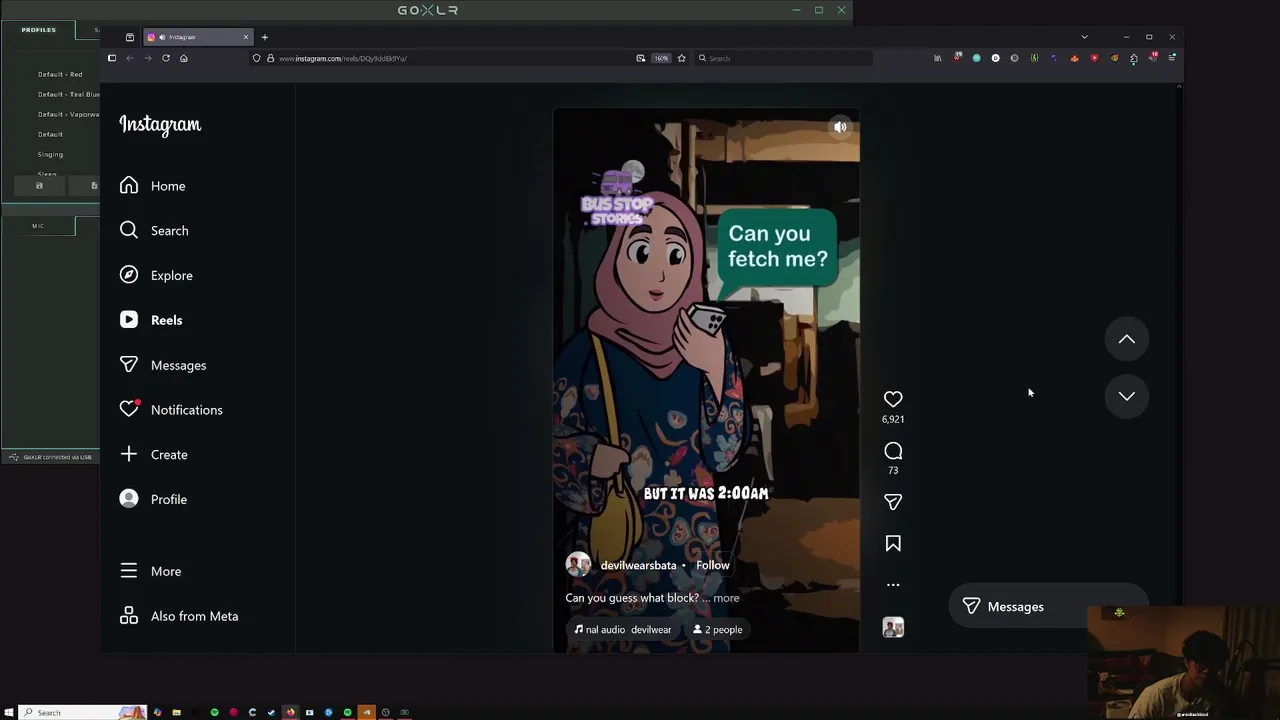This screenshot has width=1280, height=720.
Task: Close the Instagram browser tab
Action: click(245, 37)
